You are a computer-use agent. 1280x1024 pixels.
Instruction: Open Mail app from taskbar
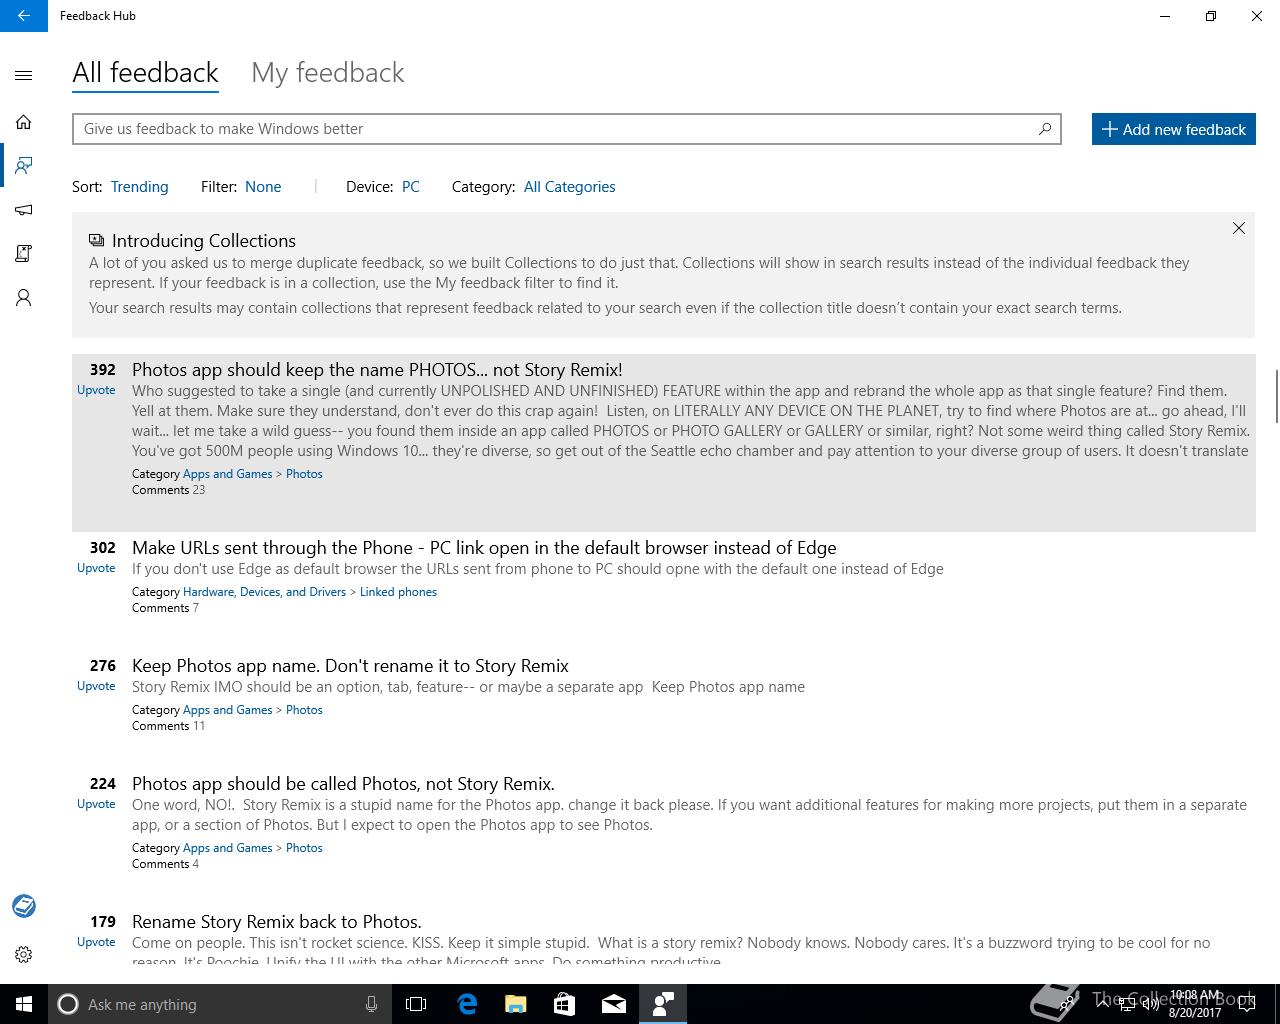[613, 1004]
